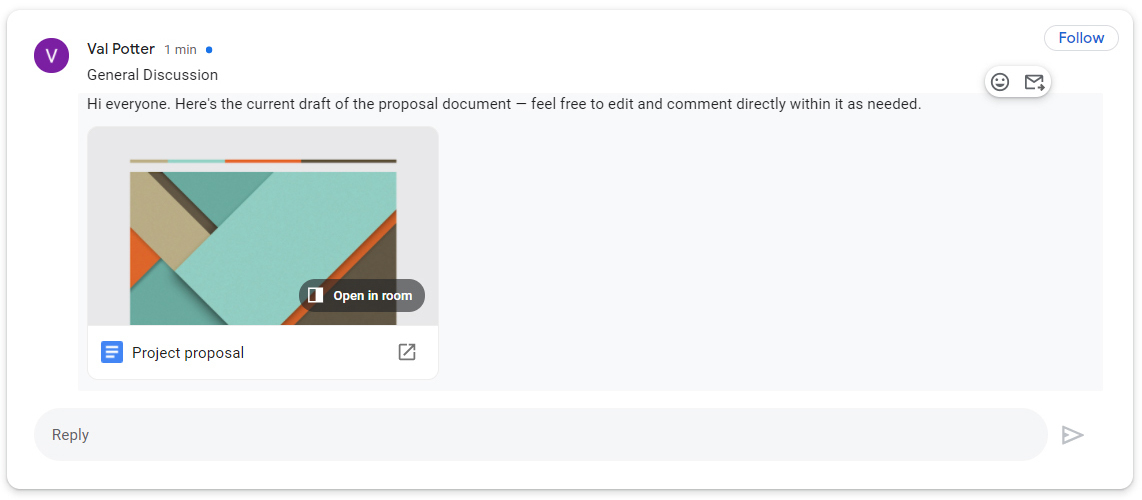
Task: Send the reply with the arrow icon
Action: click(x=1072, y=435)
